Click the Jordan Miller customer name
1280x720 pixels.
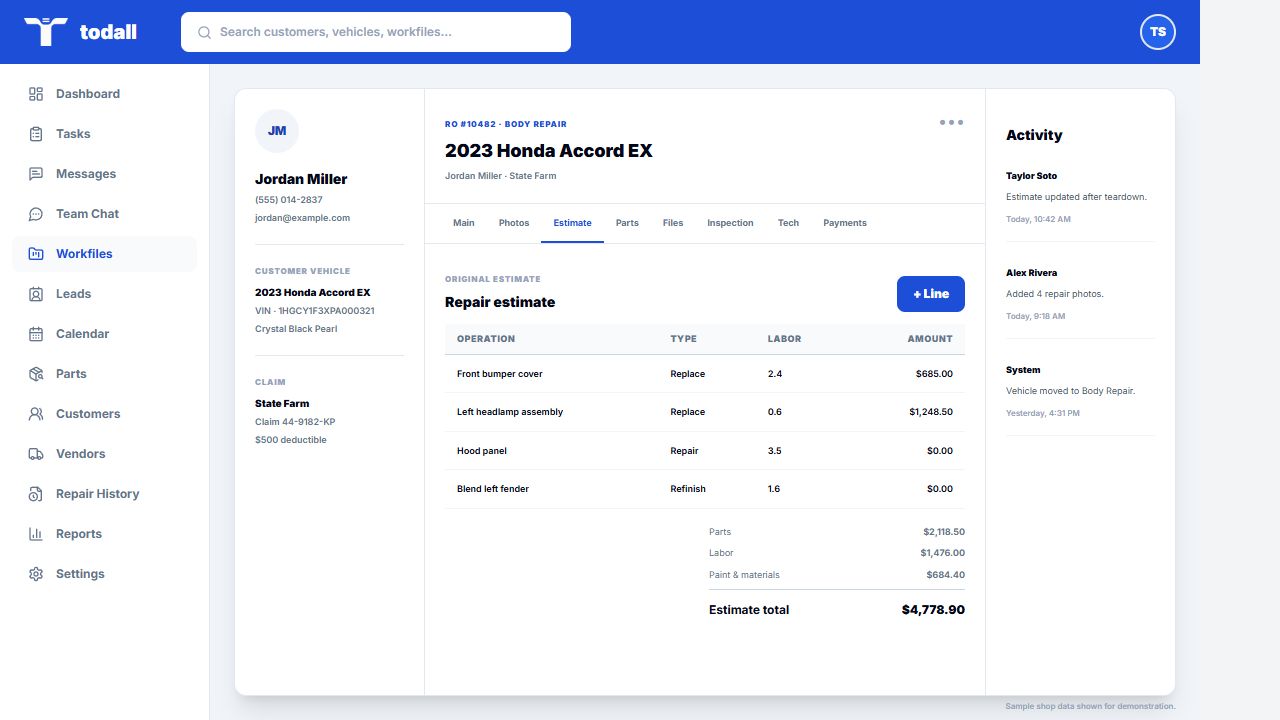pos(301,179)
